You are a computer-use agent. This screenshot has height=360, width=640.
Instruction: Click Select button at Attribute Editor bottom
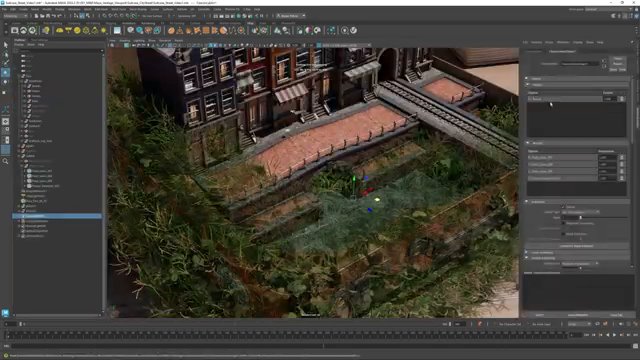tap(539, 315)
